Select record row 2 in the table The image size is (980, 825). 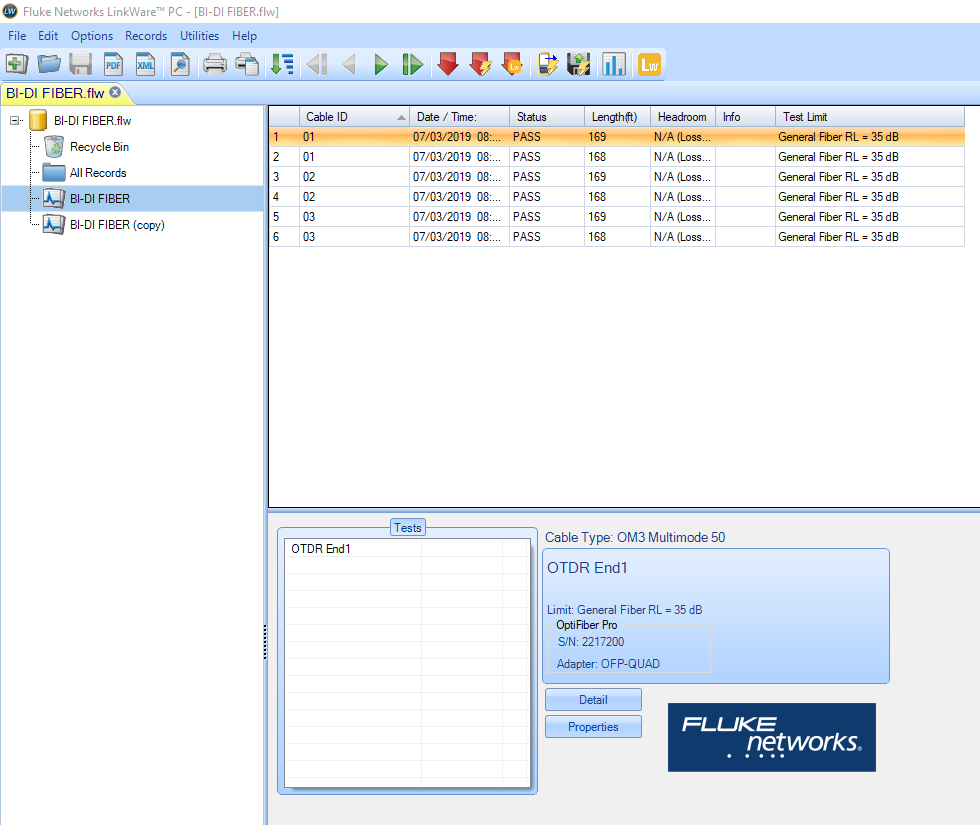[x=617, y=157]
